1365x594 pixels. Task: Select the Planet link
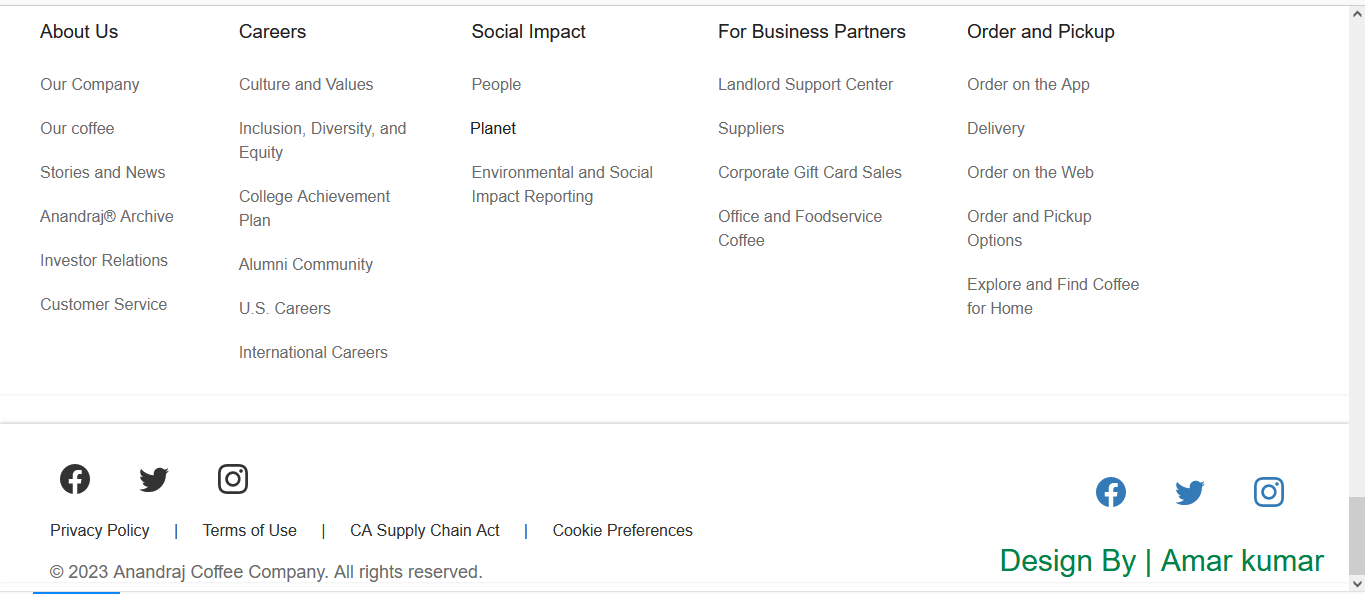pyautogui.click(x=493, y=129)
